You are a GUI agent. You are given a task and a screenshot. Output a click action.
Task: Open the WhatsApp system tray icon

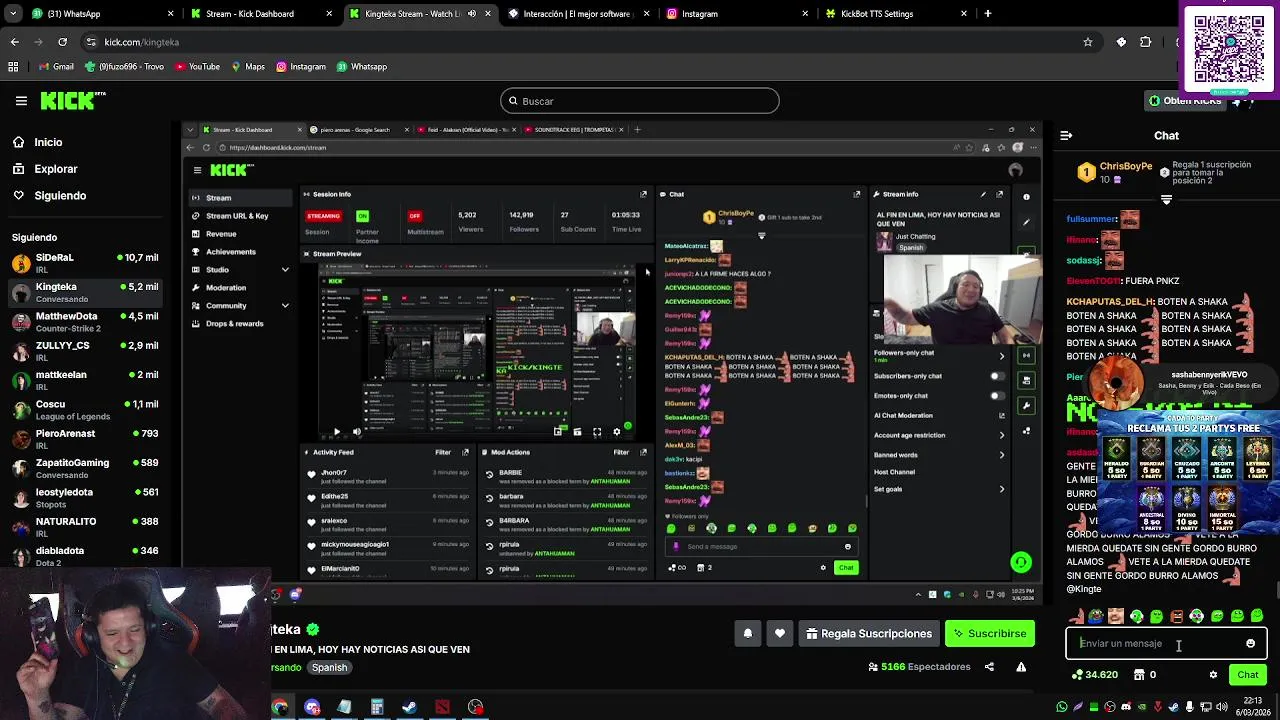click(x=1062, y=707)
